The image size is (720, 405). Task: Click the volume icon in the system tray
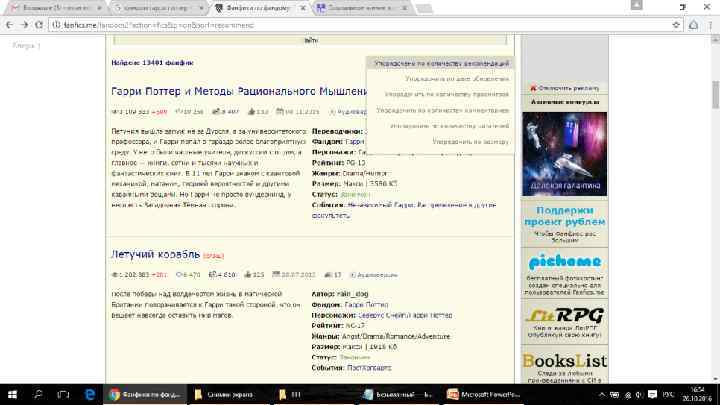639,395
